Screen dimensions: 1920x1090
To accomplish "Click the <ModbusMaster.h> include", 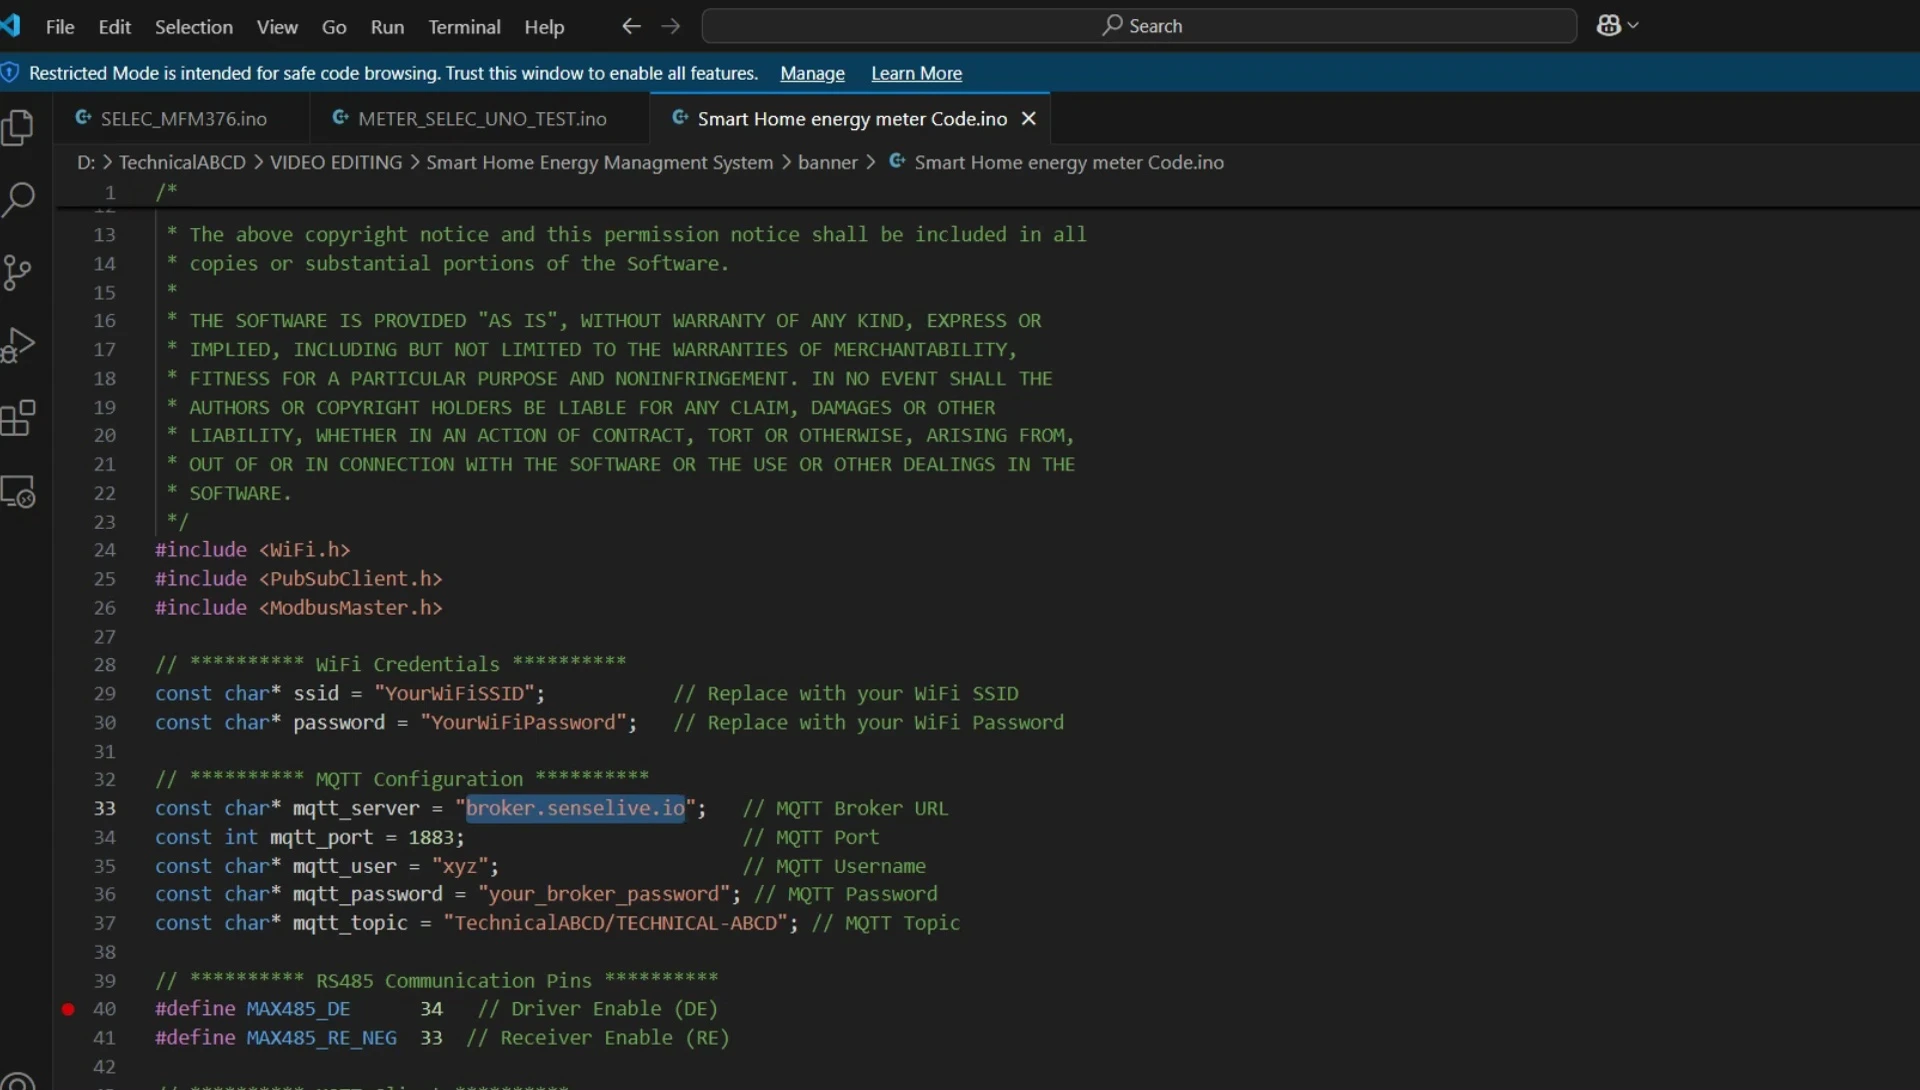I will tap(351, 608).
